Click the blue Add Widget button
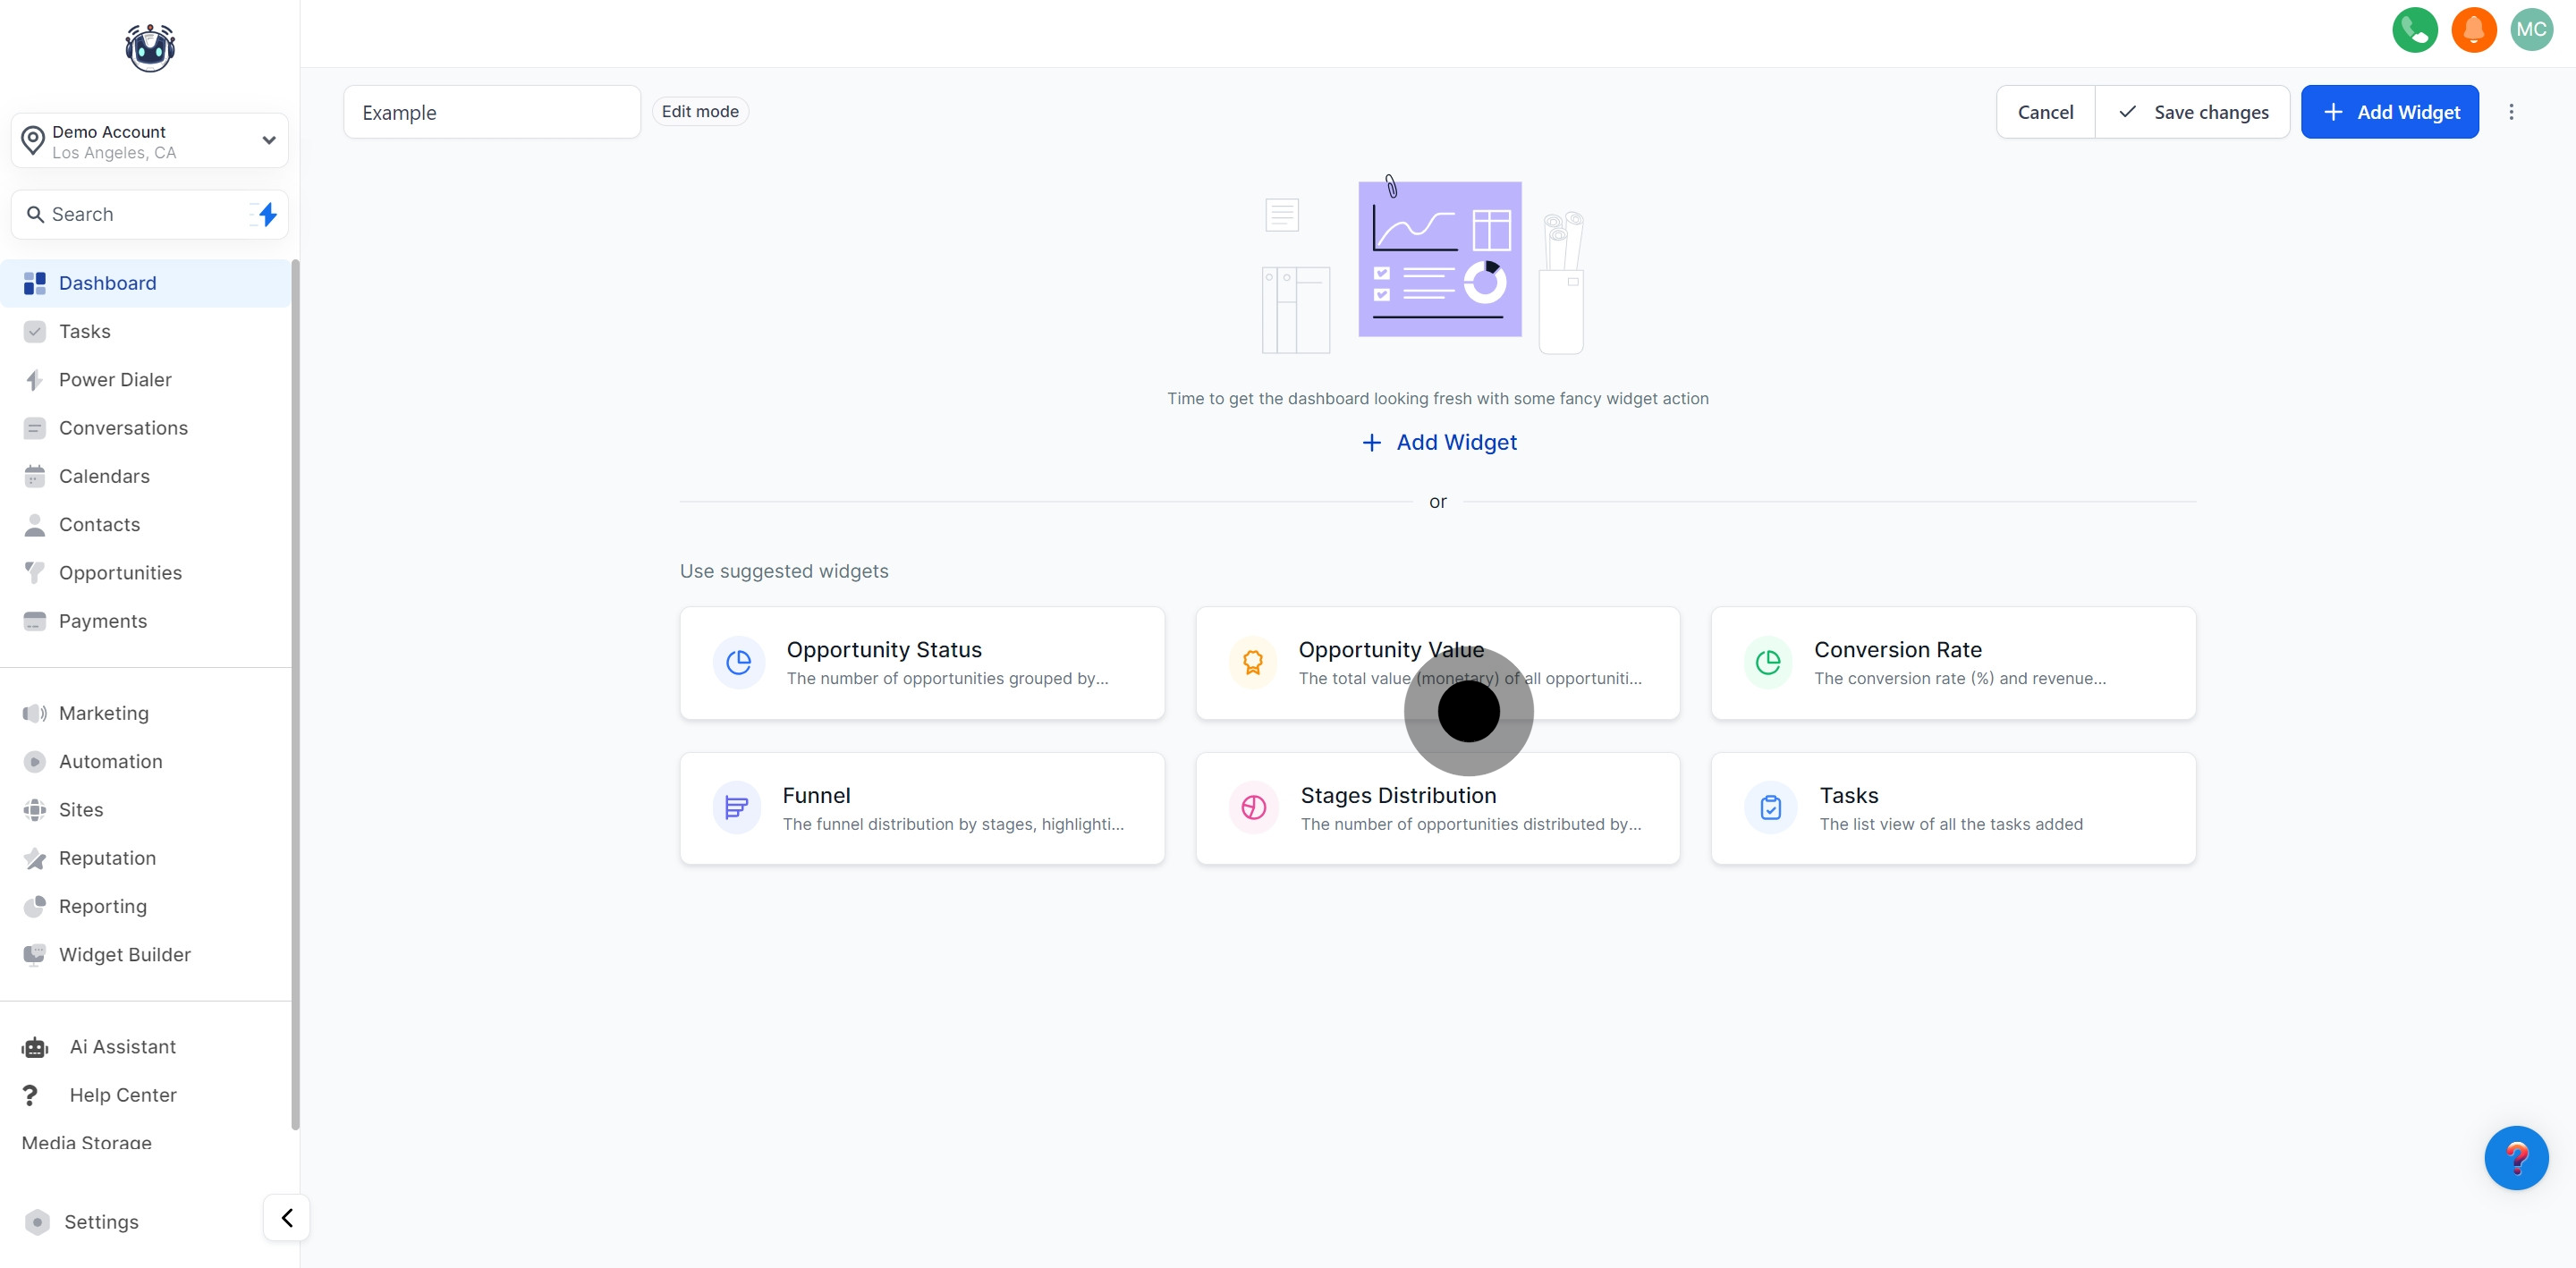 tap(2389, 112)
